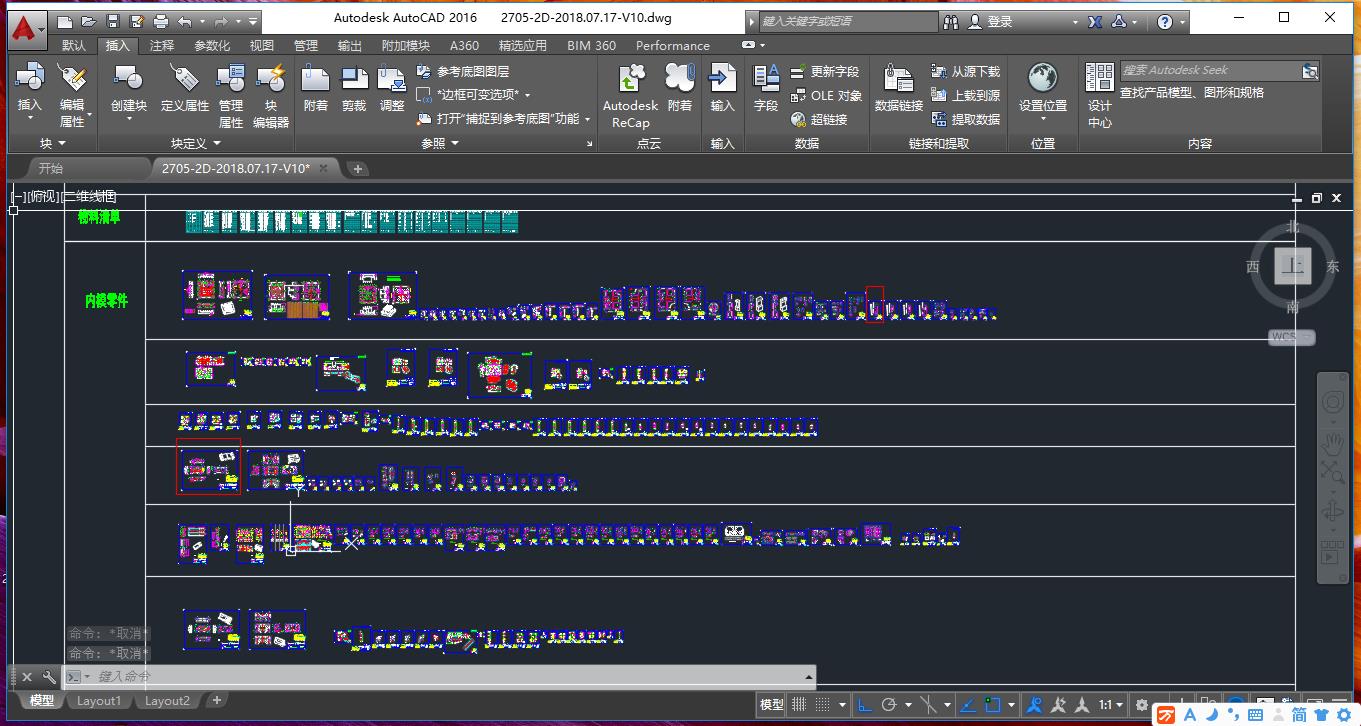Click the Design Center (设计中心) icon
This screenshot has width=1361, height=726.
(x=1100, y=96)
